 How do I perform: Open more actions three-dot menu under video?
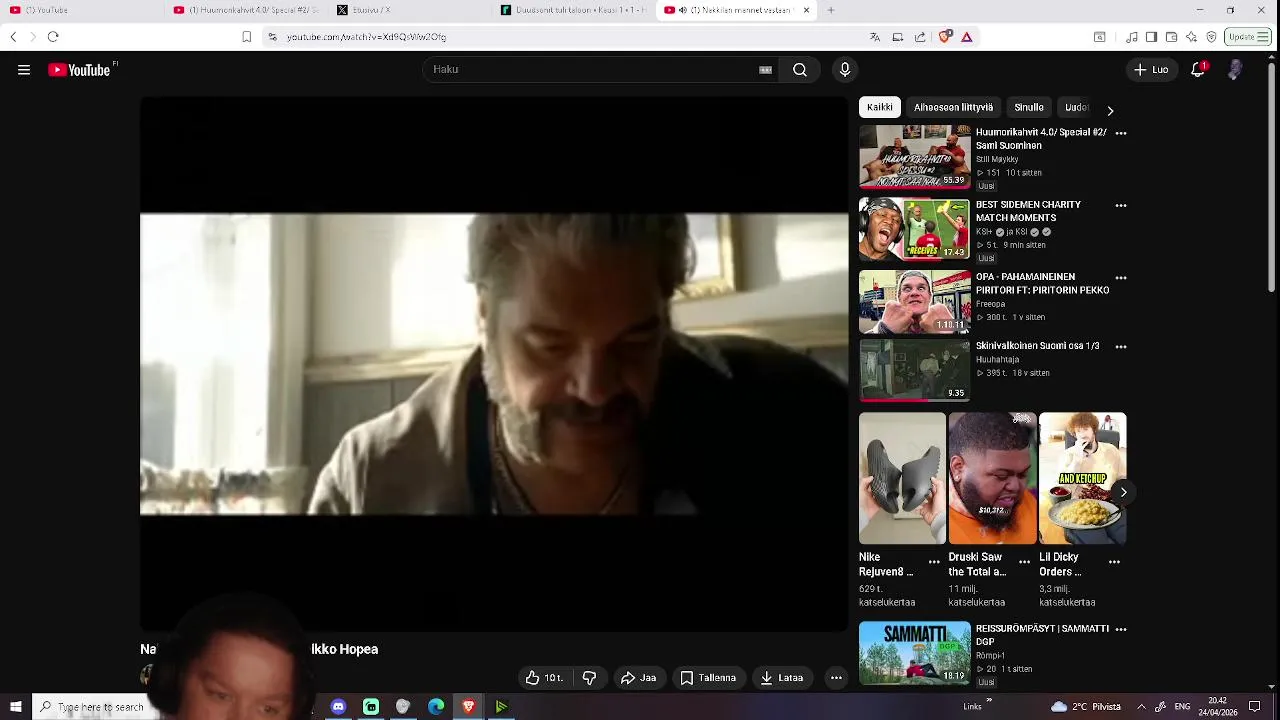836,678
